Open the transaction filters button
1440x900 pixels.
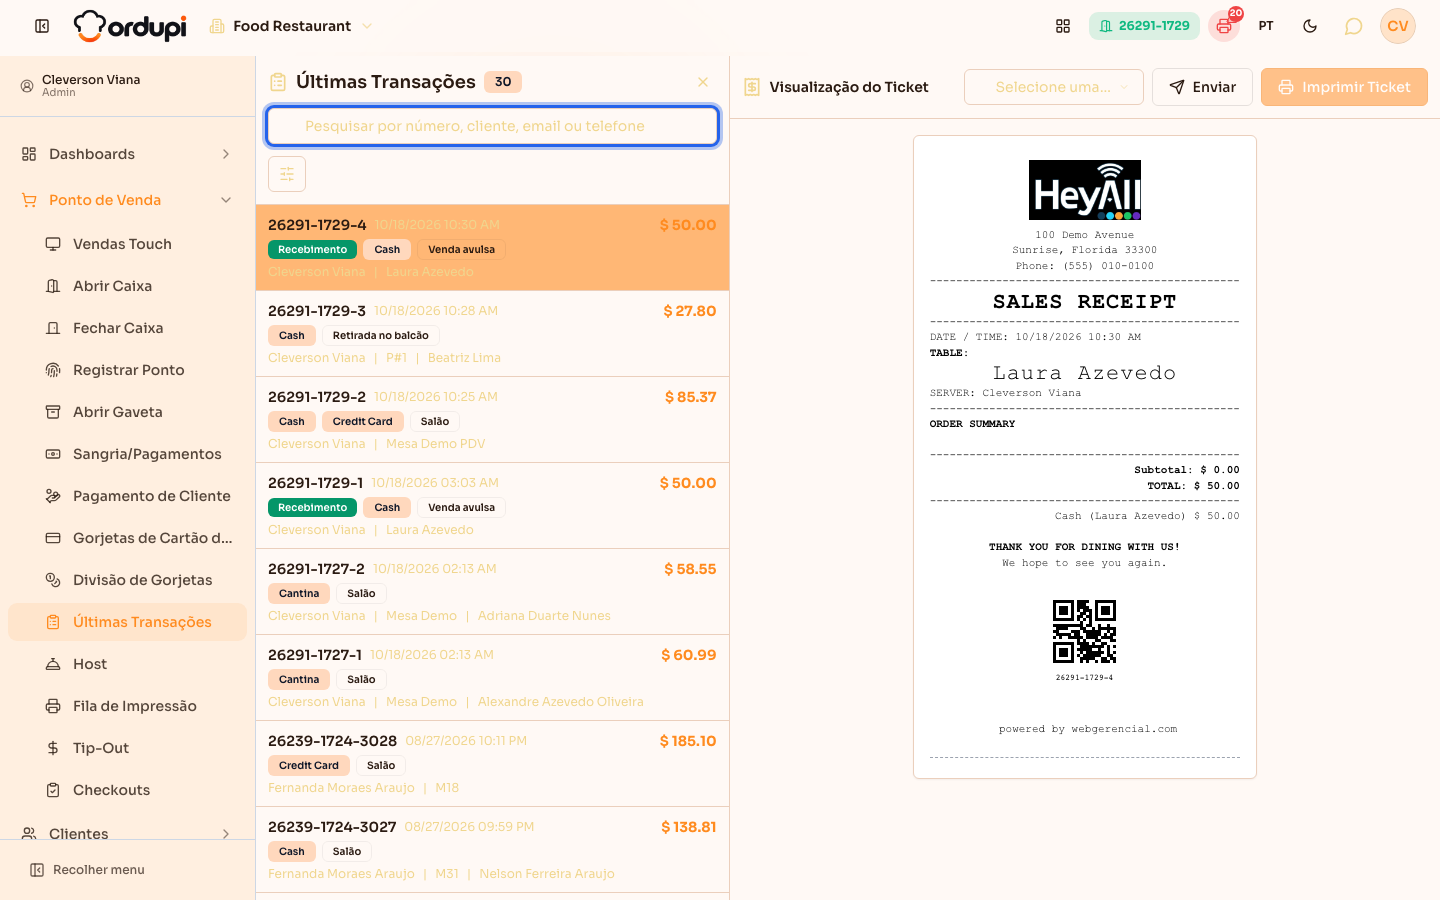point(287,174)
